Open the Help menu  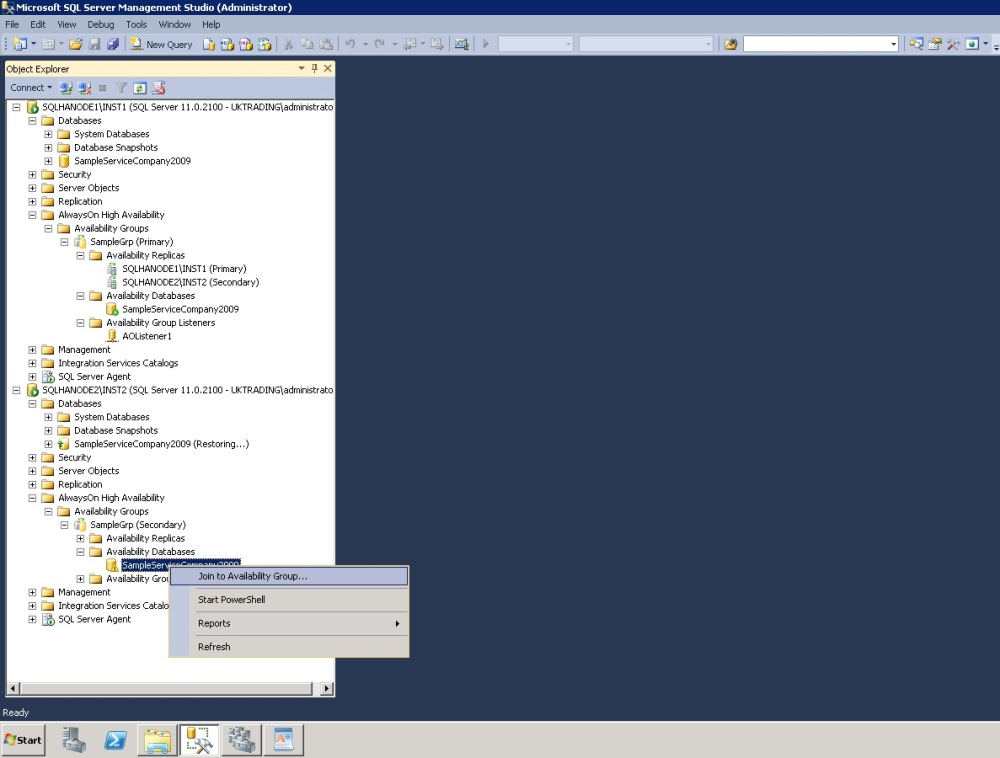coord(211,24)
